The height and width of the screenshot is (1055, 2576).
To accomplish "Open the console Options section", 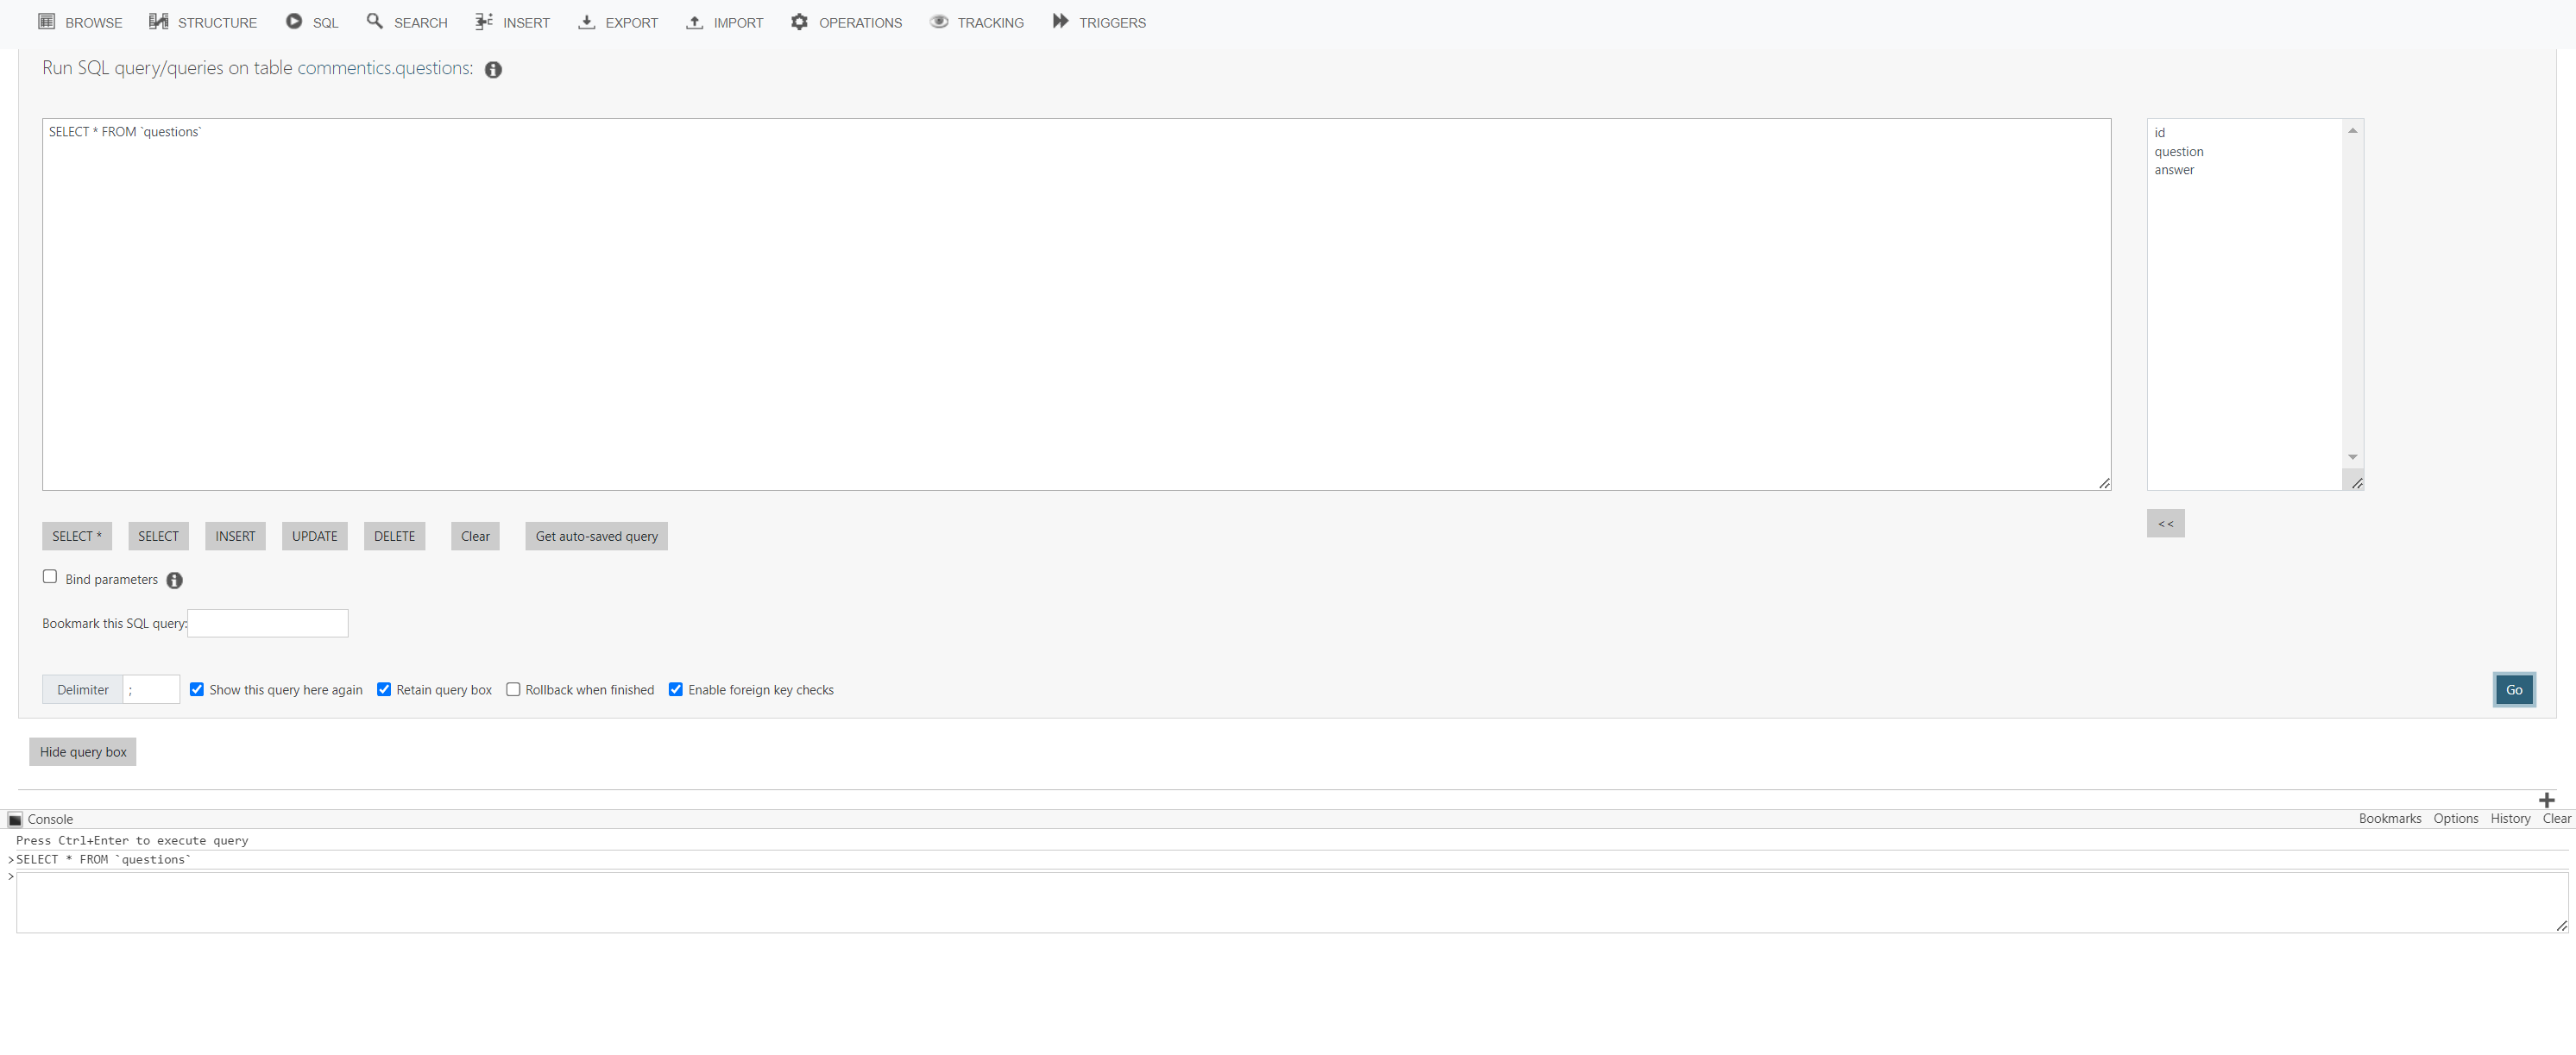I will (x=2456, y=818).
